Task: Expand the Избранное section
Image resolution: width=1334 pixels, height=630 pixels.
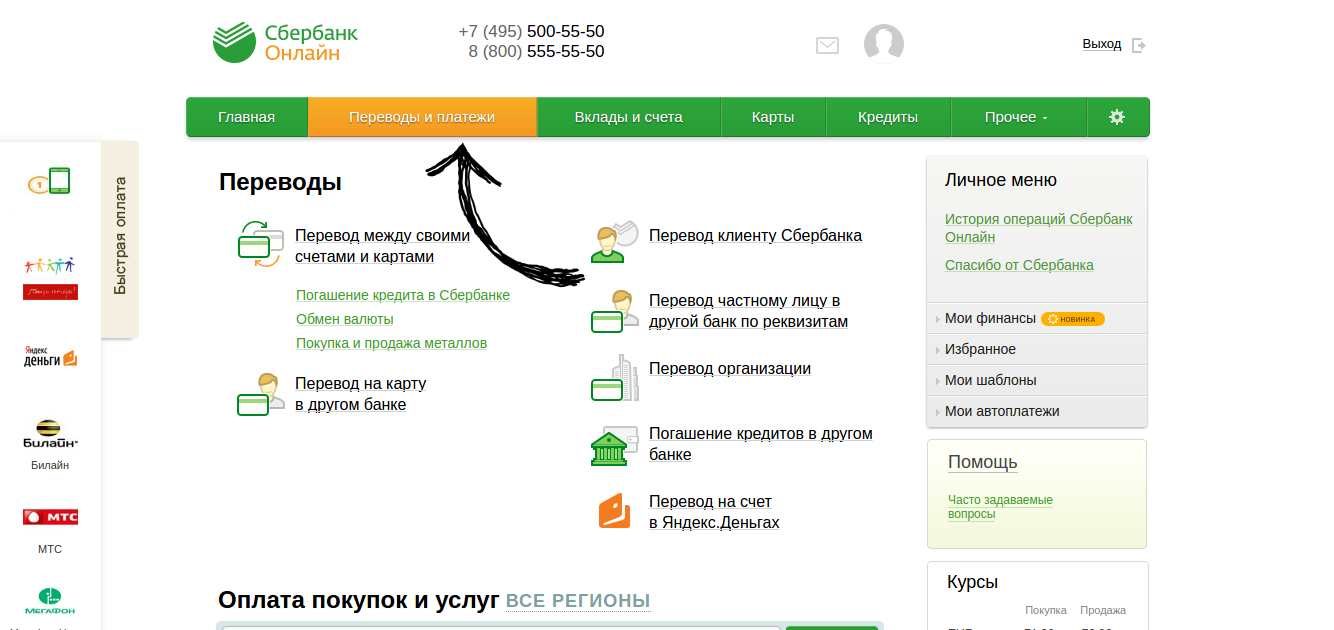Action: (x=1037, y=349)
